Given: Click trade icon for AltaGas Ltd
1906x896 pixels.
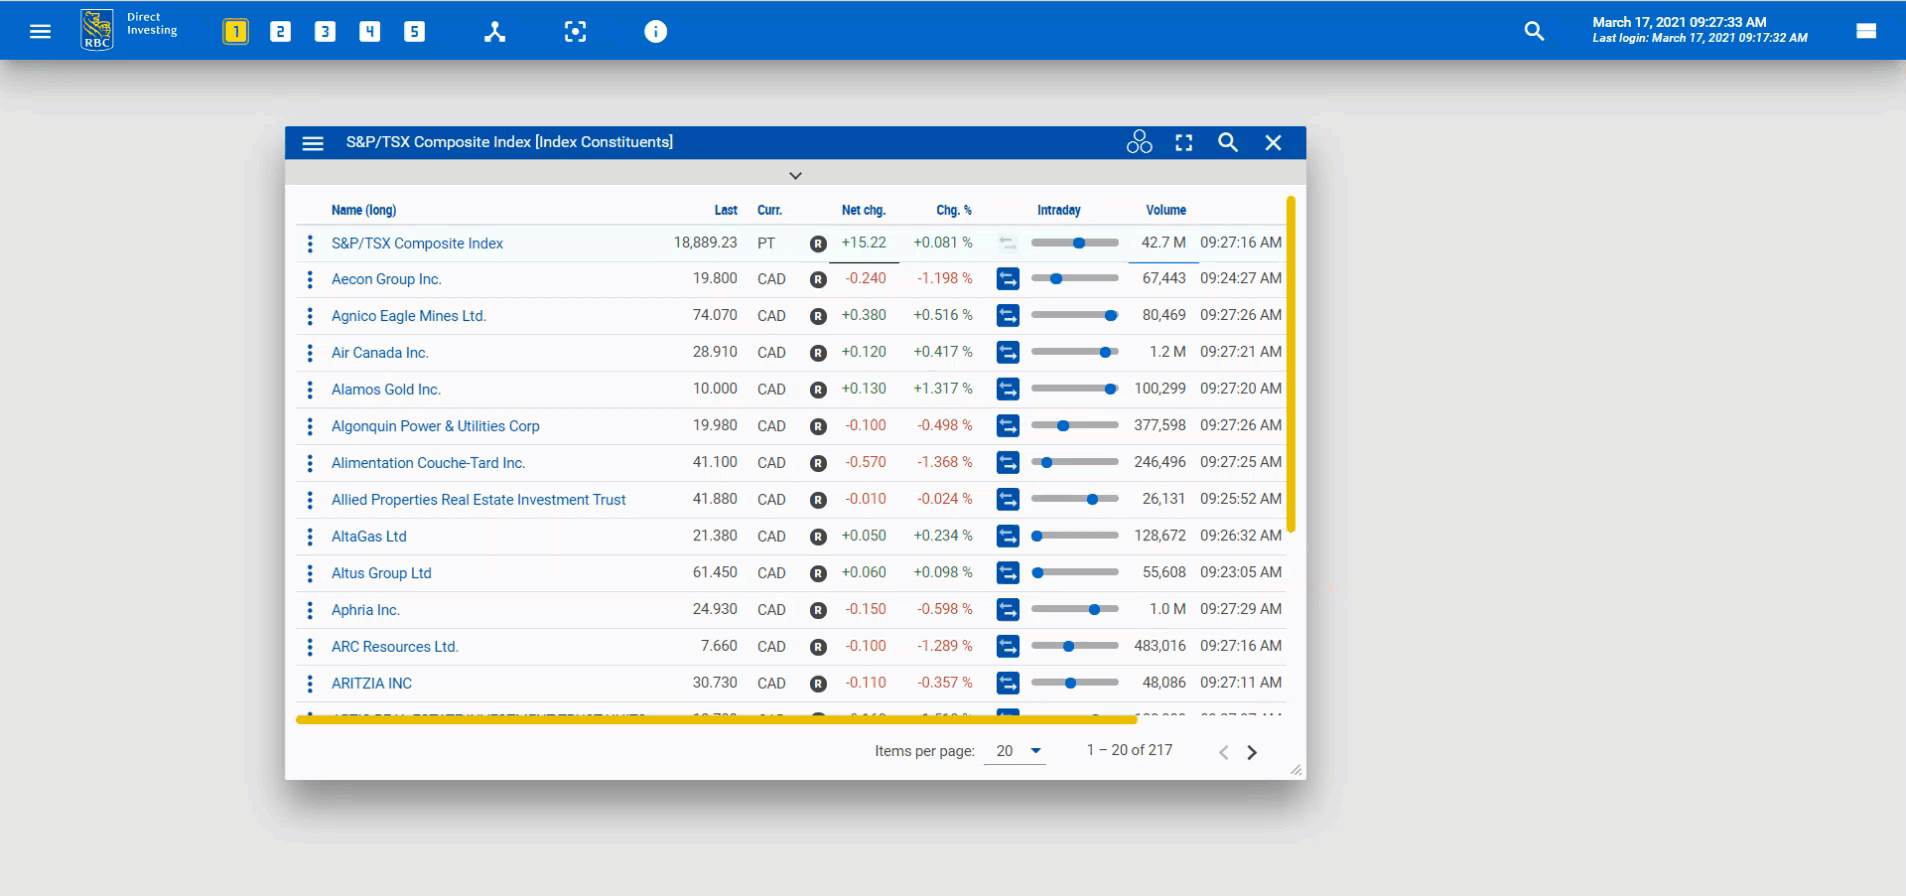Looking at the screenshot, I should coord(1008,536).
